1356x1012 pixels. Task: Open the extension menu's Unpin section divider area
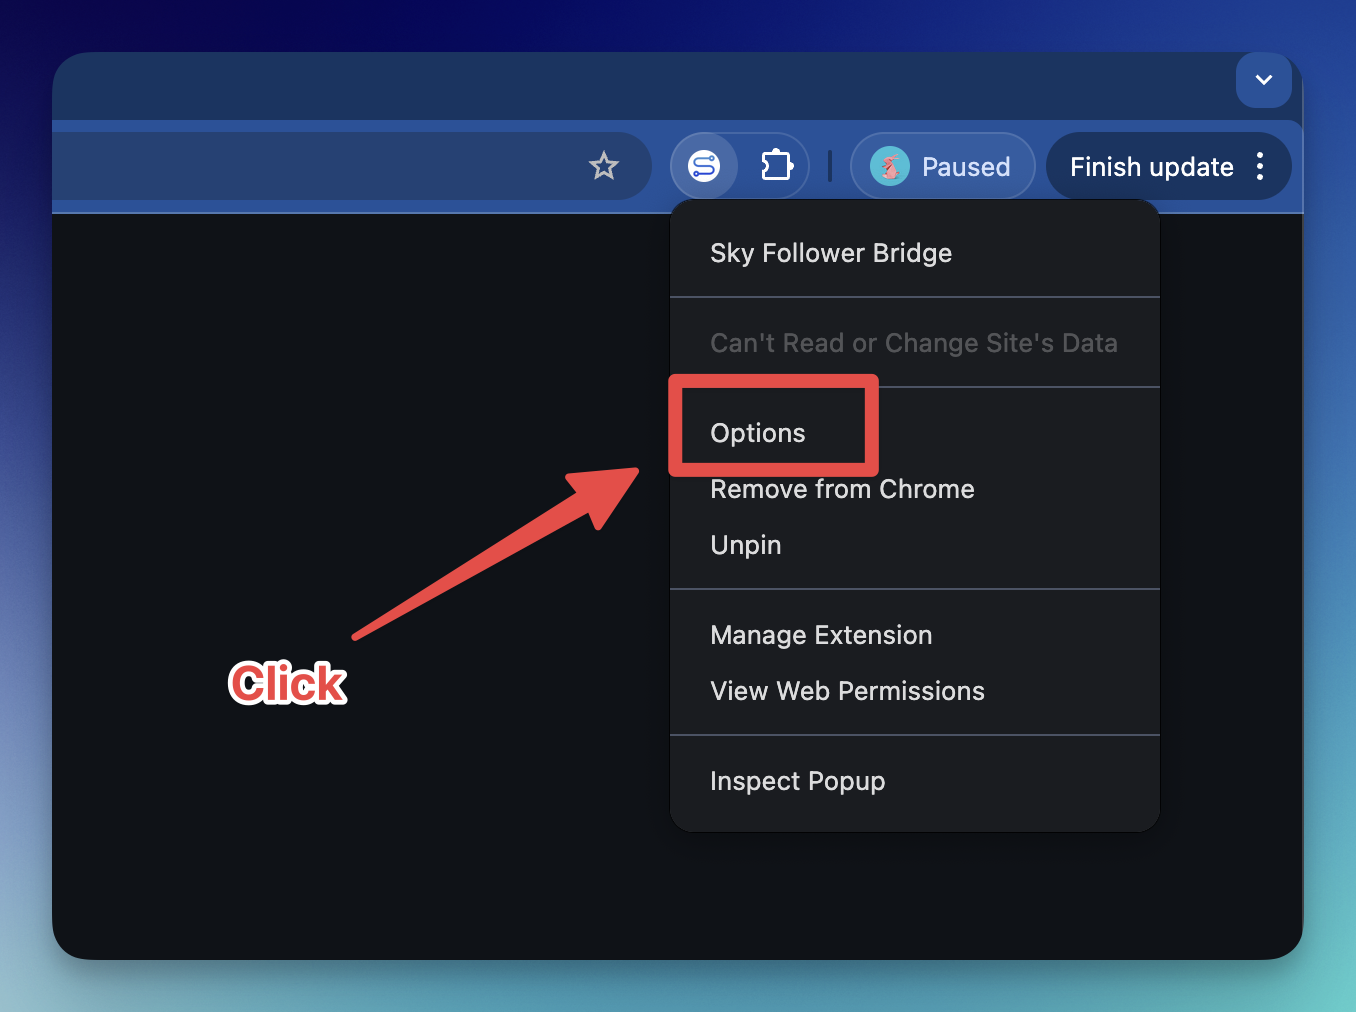point(914,588)
